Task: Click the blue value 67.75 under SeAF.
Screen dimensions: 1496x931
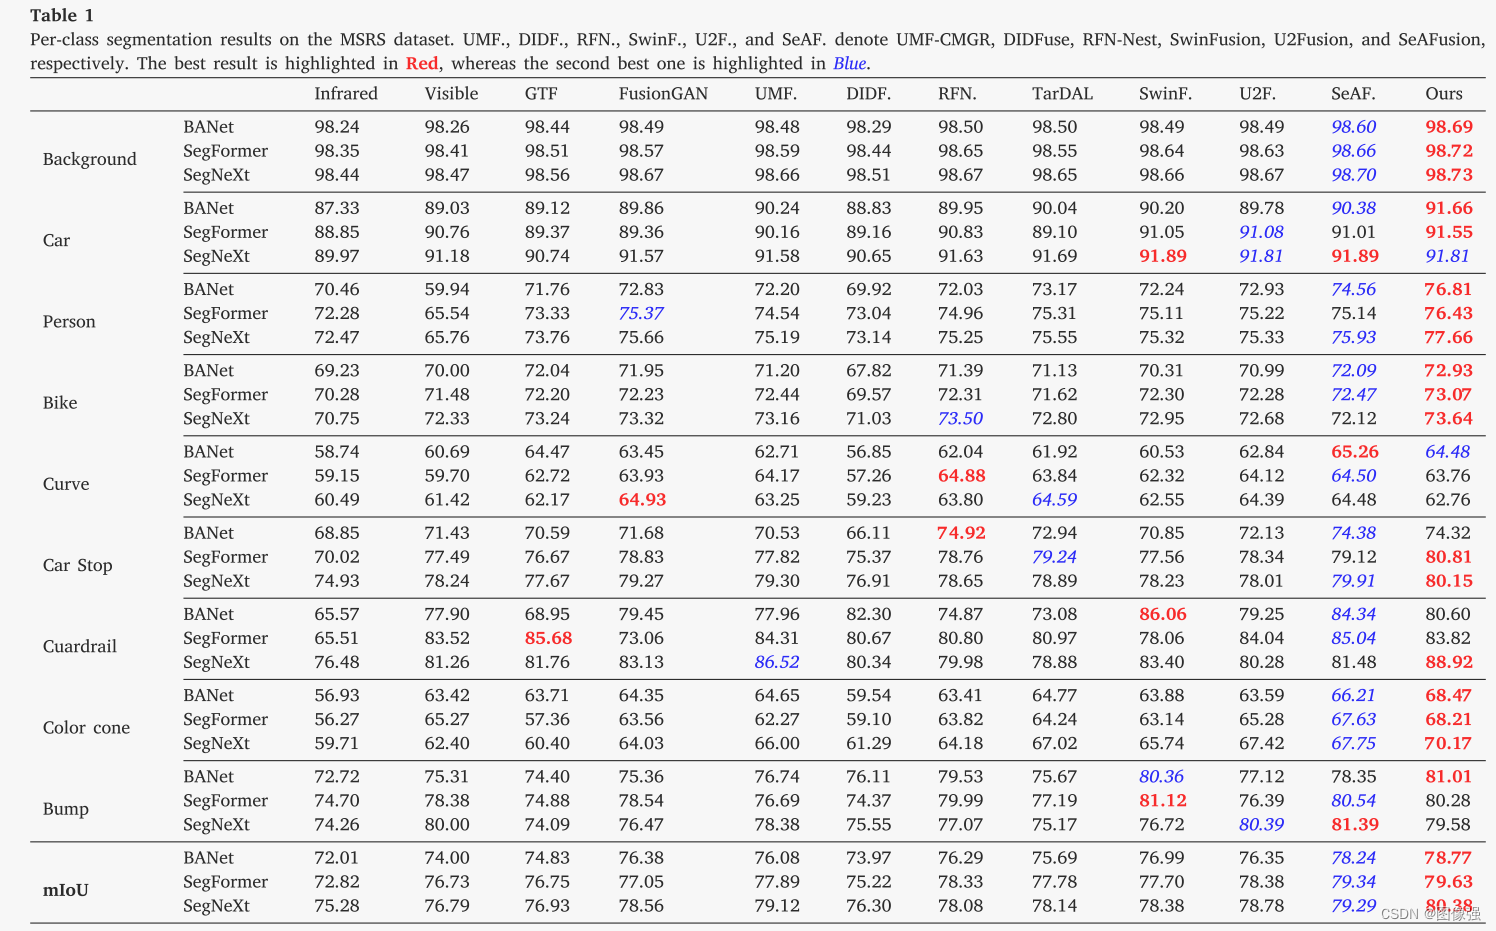Action: coord(1353,744)
